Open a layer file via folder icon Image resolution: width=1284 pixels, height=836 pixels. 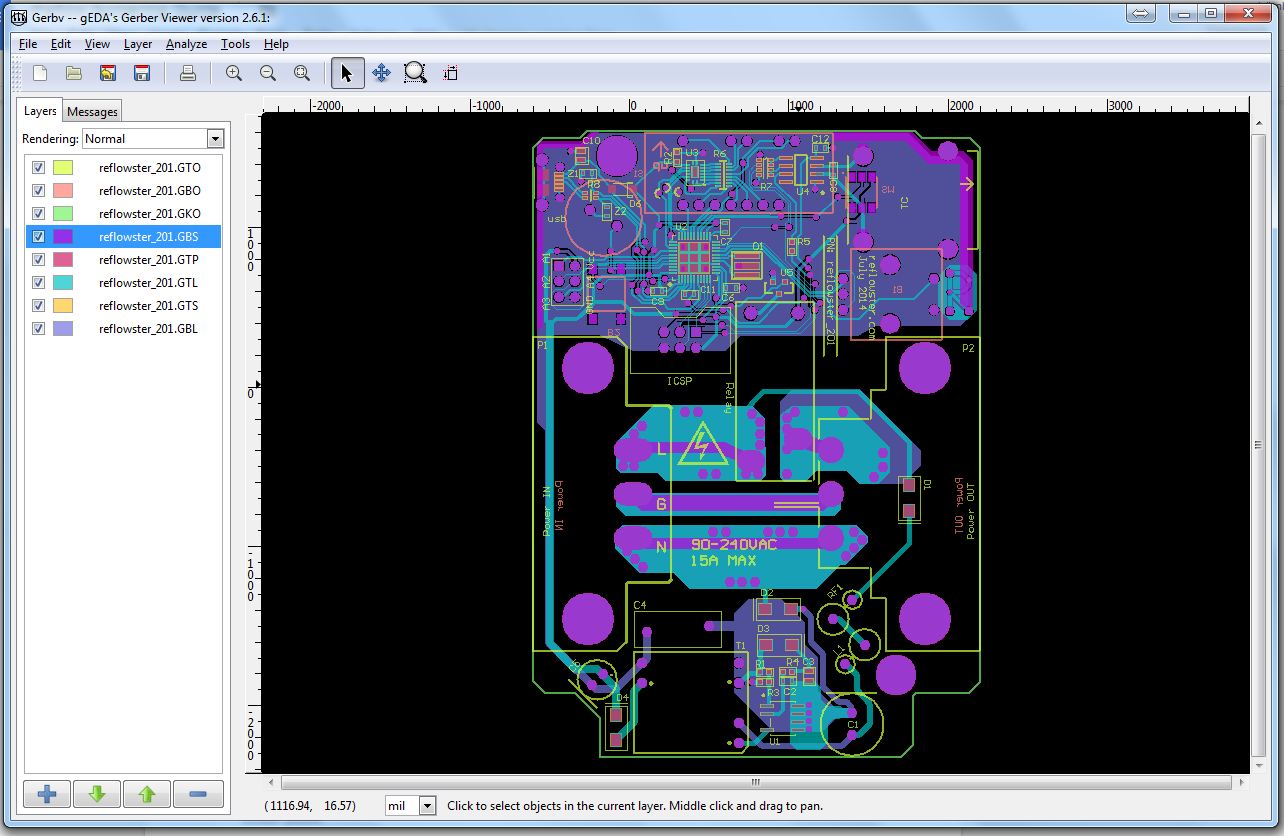[x=74, y=73]
